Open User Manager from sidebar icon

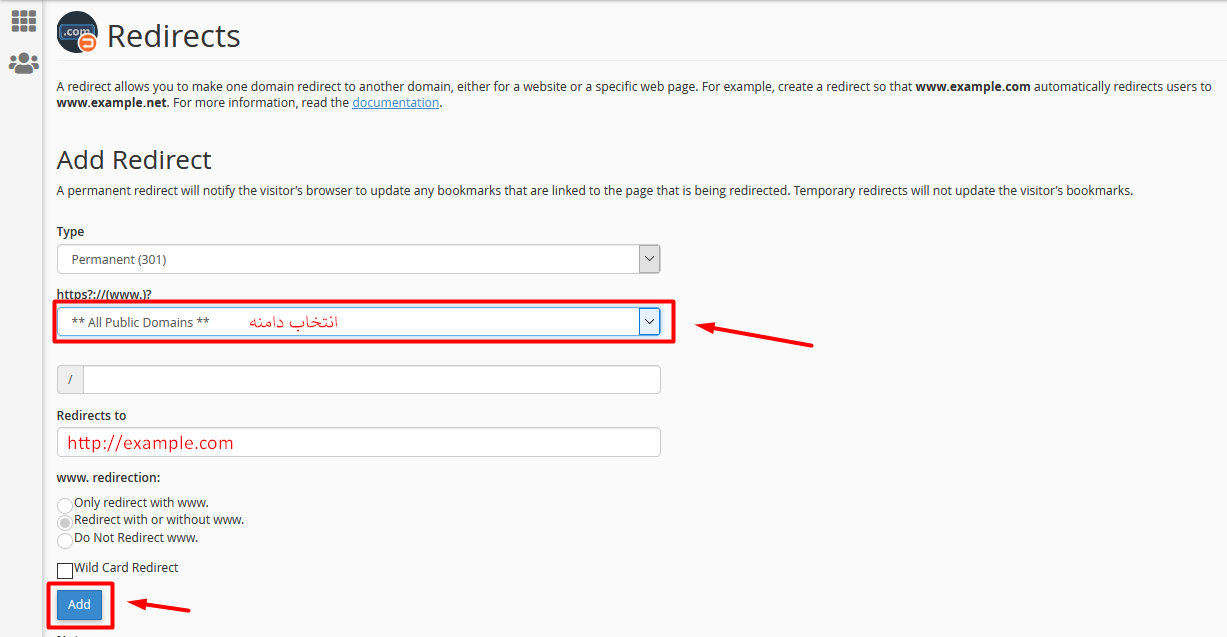click(23, 64)
